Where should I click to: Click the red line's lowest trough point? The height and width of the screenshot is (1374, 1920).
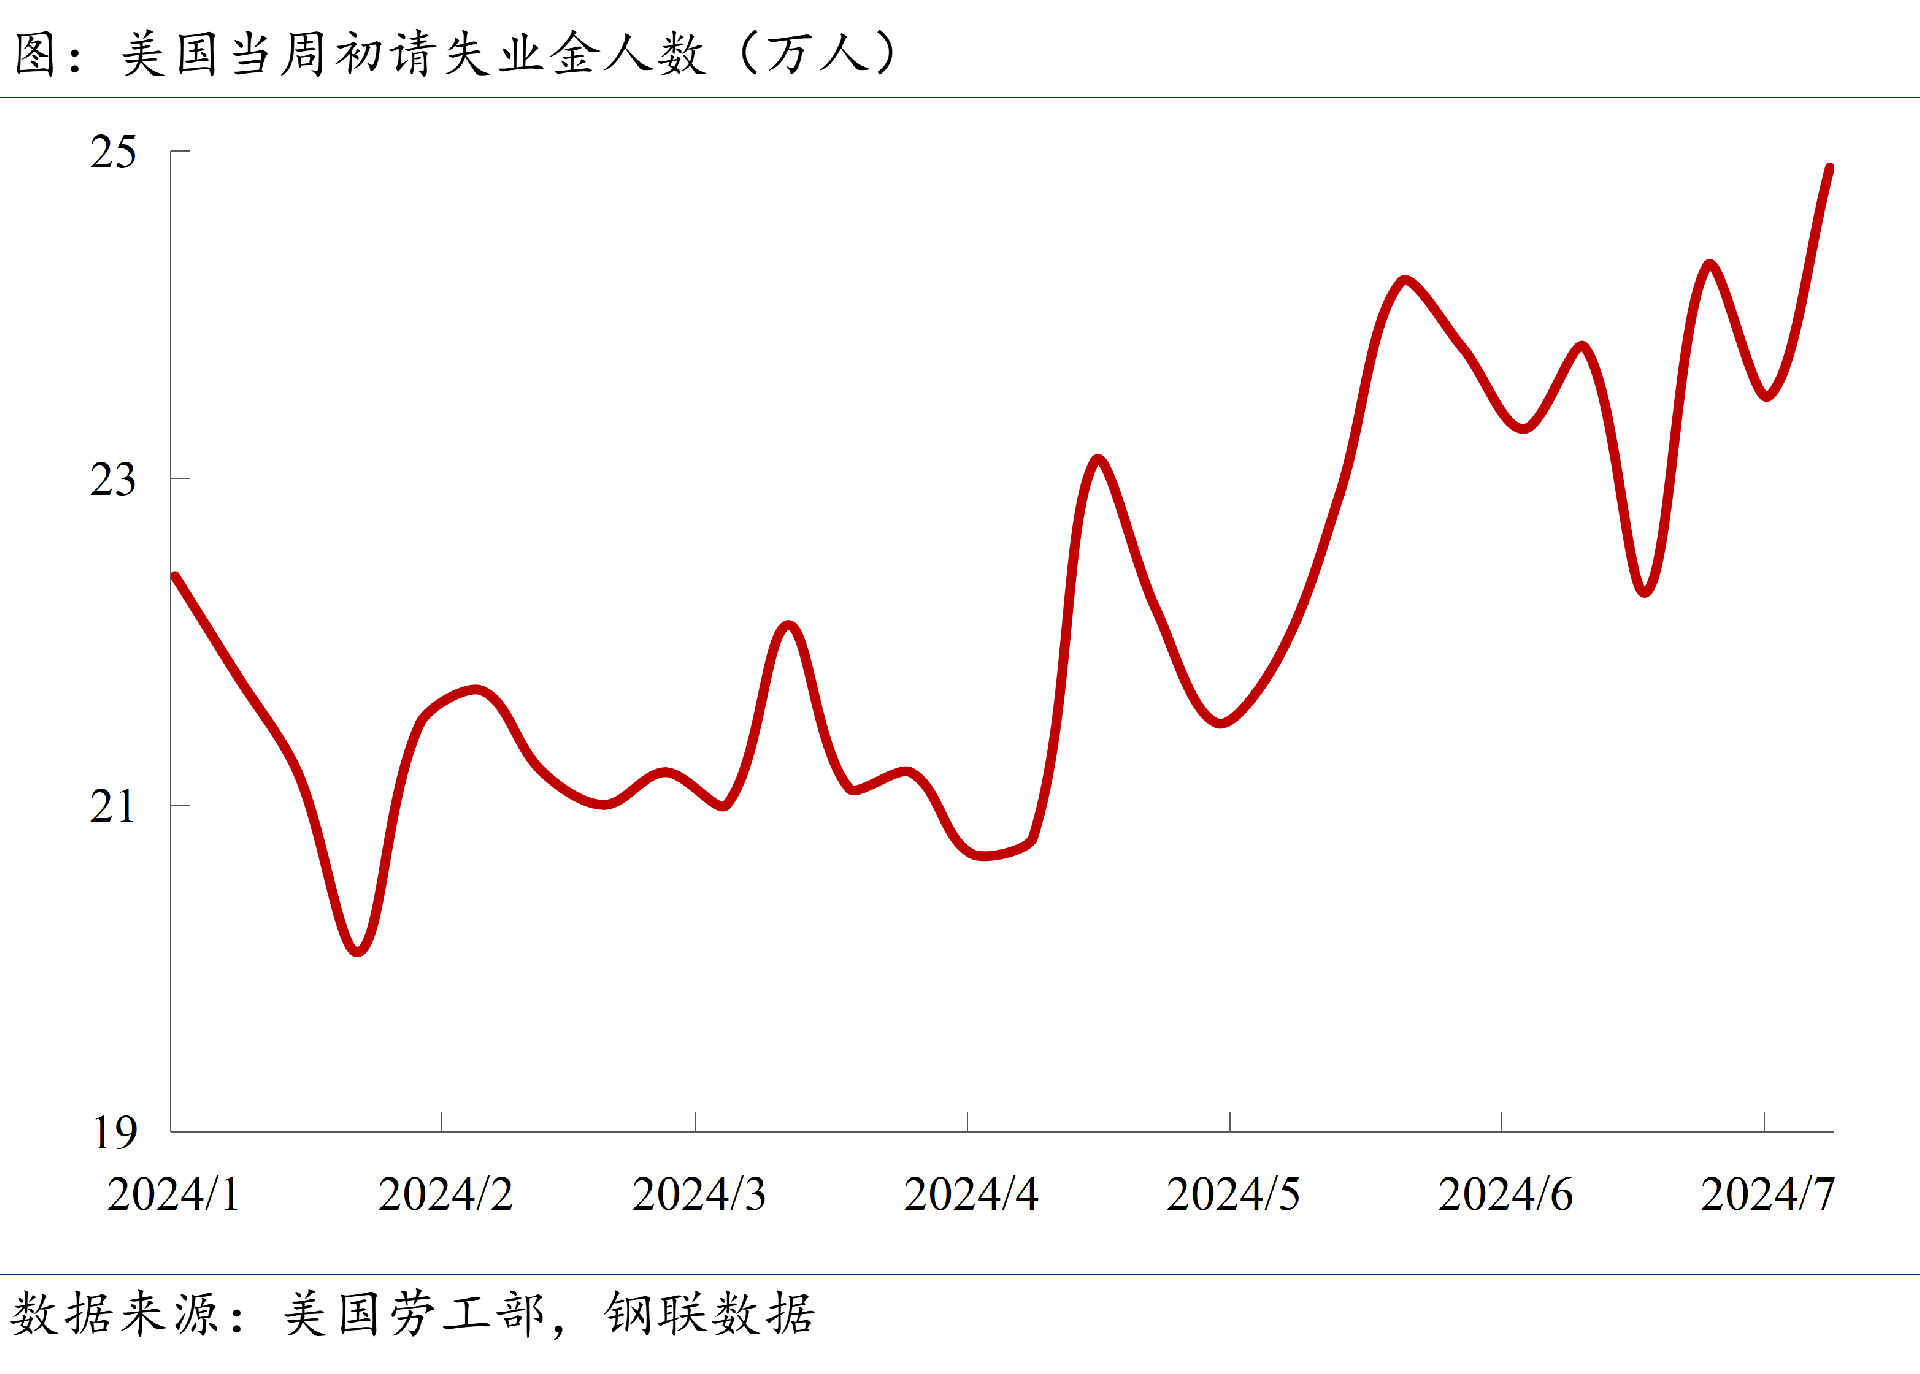pyautogui.click(x=358, y=951)
